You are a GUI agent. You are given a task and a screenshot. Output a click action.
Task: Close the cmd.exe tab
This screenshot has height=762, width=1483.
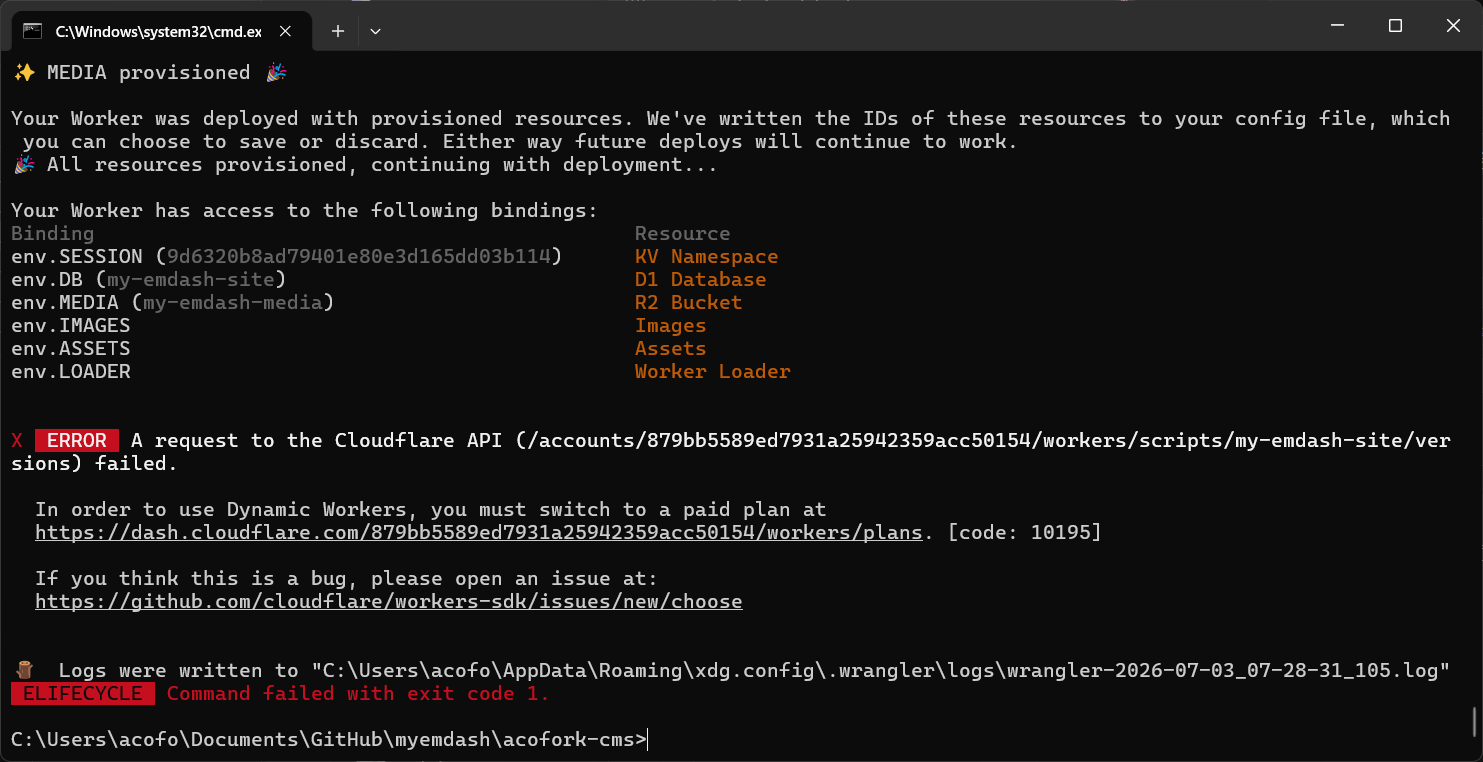pos(286,31)
